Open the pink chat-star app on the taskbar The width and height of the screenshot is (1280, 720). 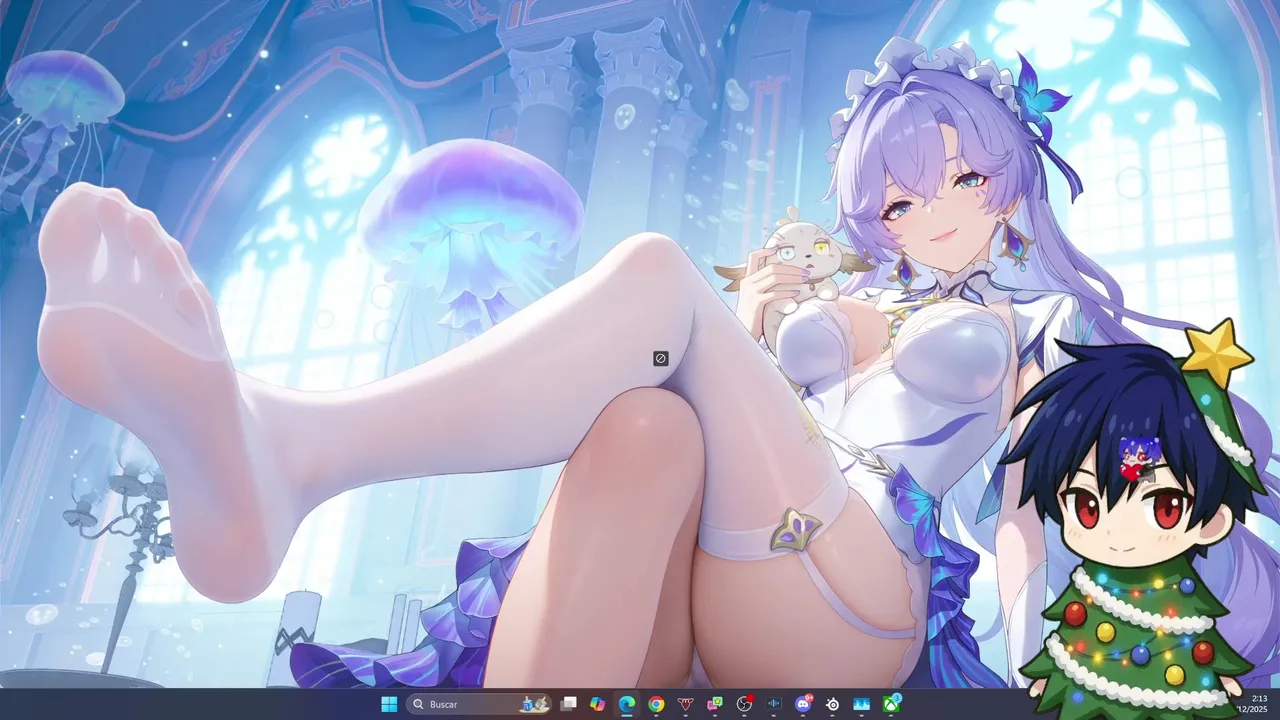pyautogui.click(x=715, y=704)
